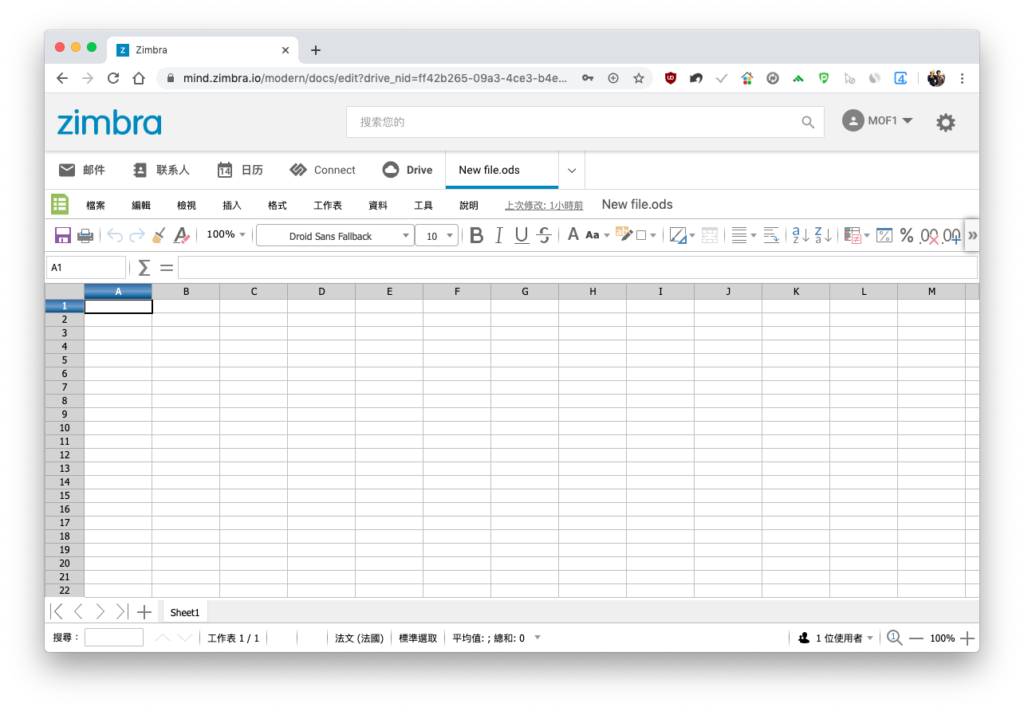Screen dimensions: 1024x711
Task: Toggle italic formatting
Action: pos(499,236)
